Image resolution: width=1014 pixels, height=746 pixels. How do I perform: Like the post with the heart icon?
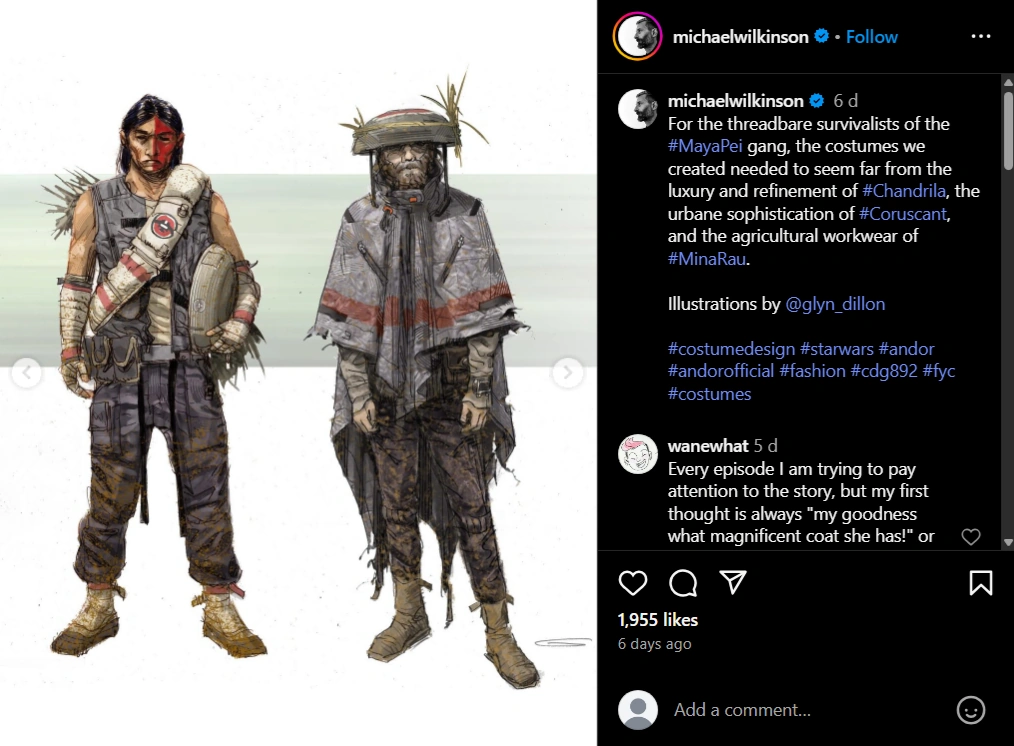click(632, 582)
